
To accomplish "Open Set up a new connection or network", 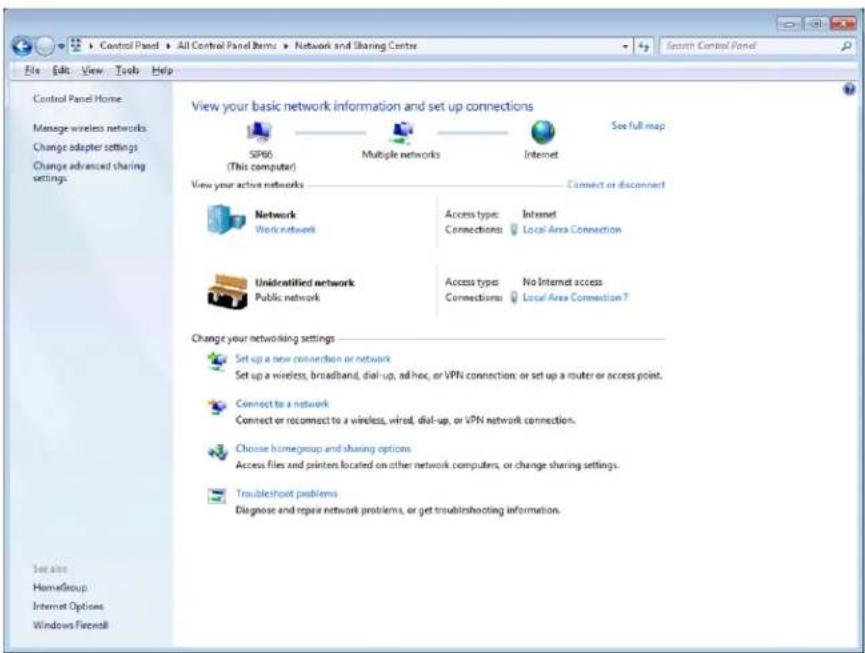I will click(x=313, y=358).
